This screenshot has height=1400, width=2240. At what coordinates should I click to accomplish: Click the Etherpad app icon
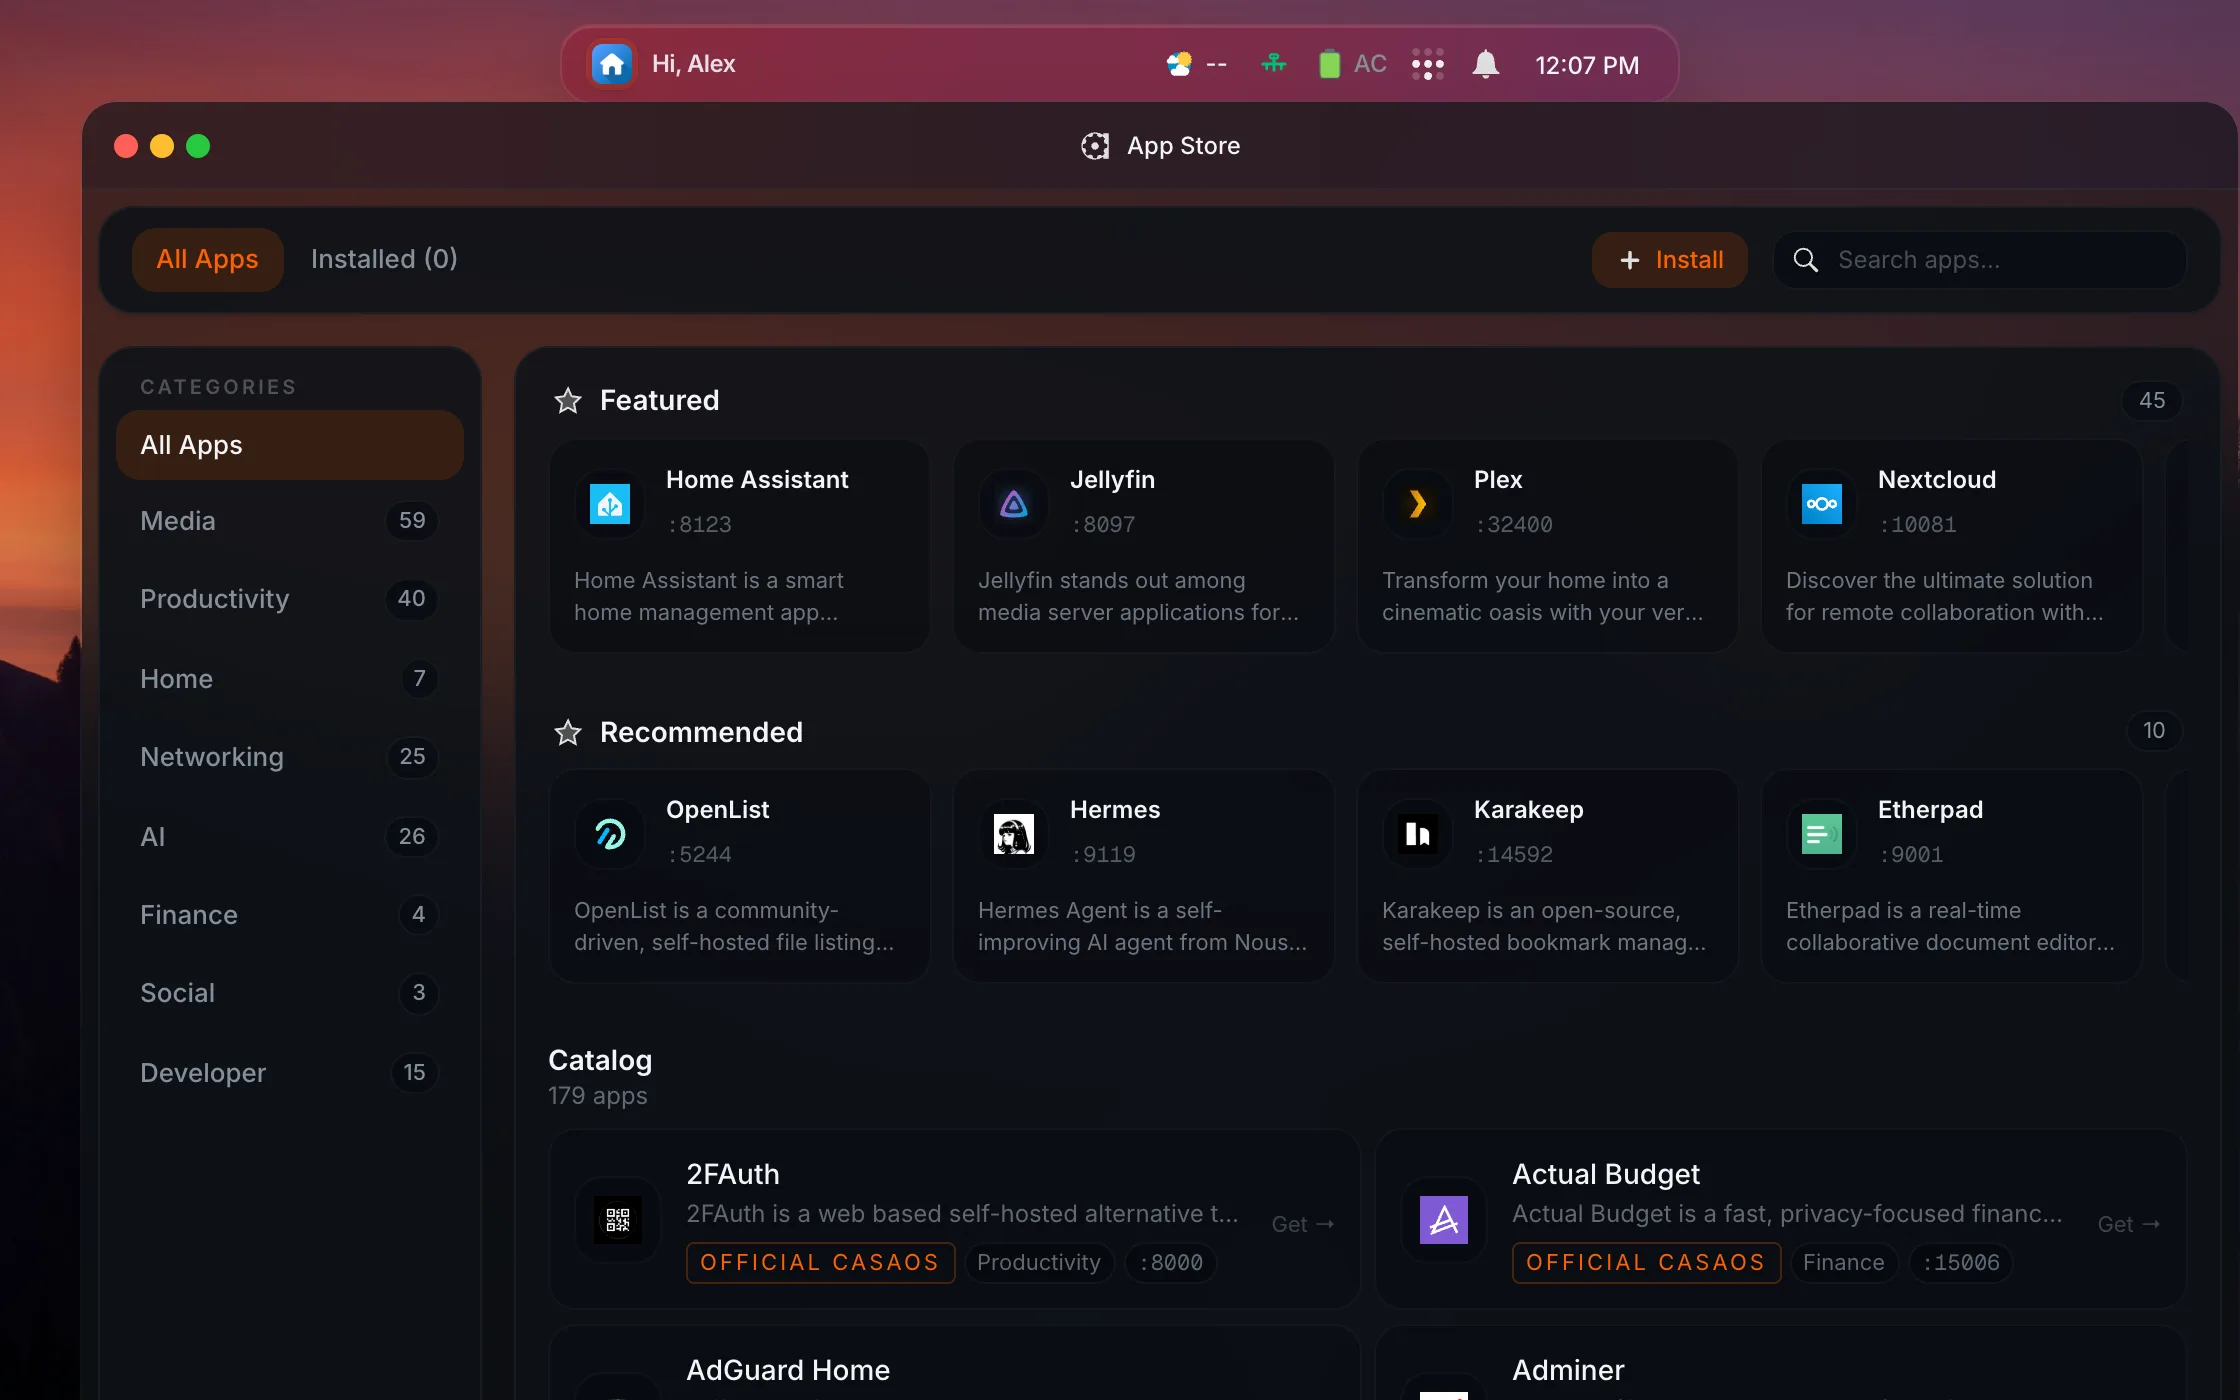point(1822,834)
